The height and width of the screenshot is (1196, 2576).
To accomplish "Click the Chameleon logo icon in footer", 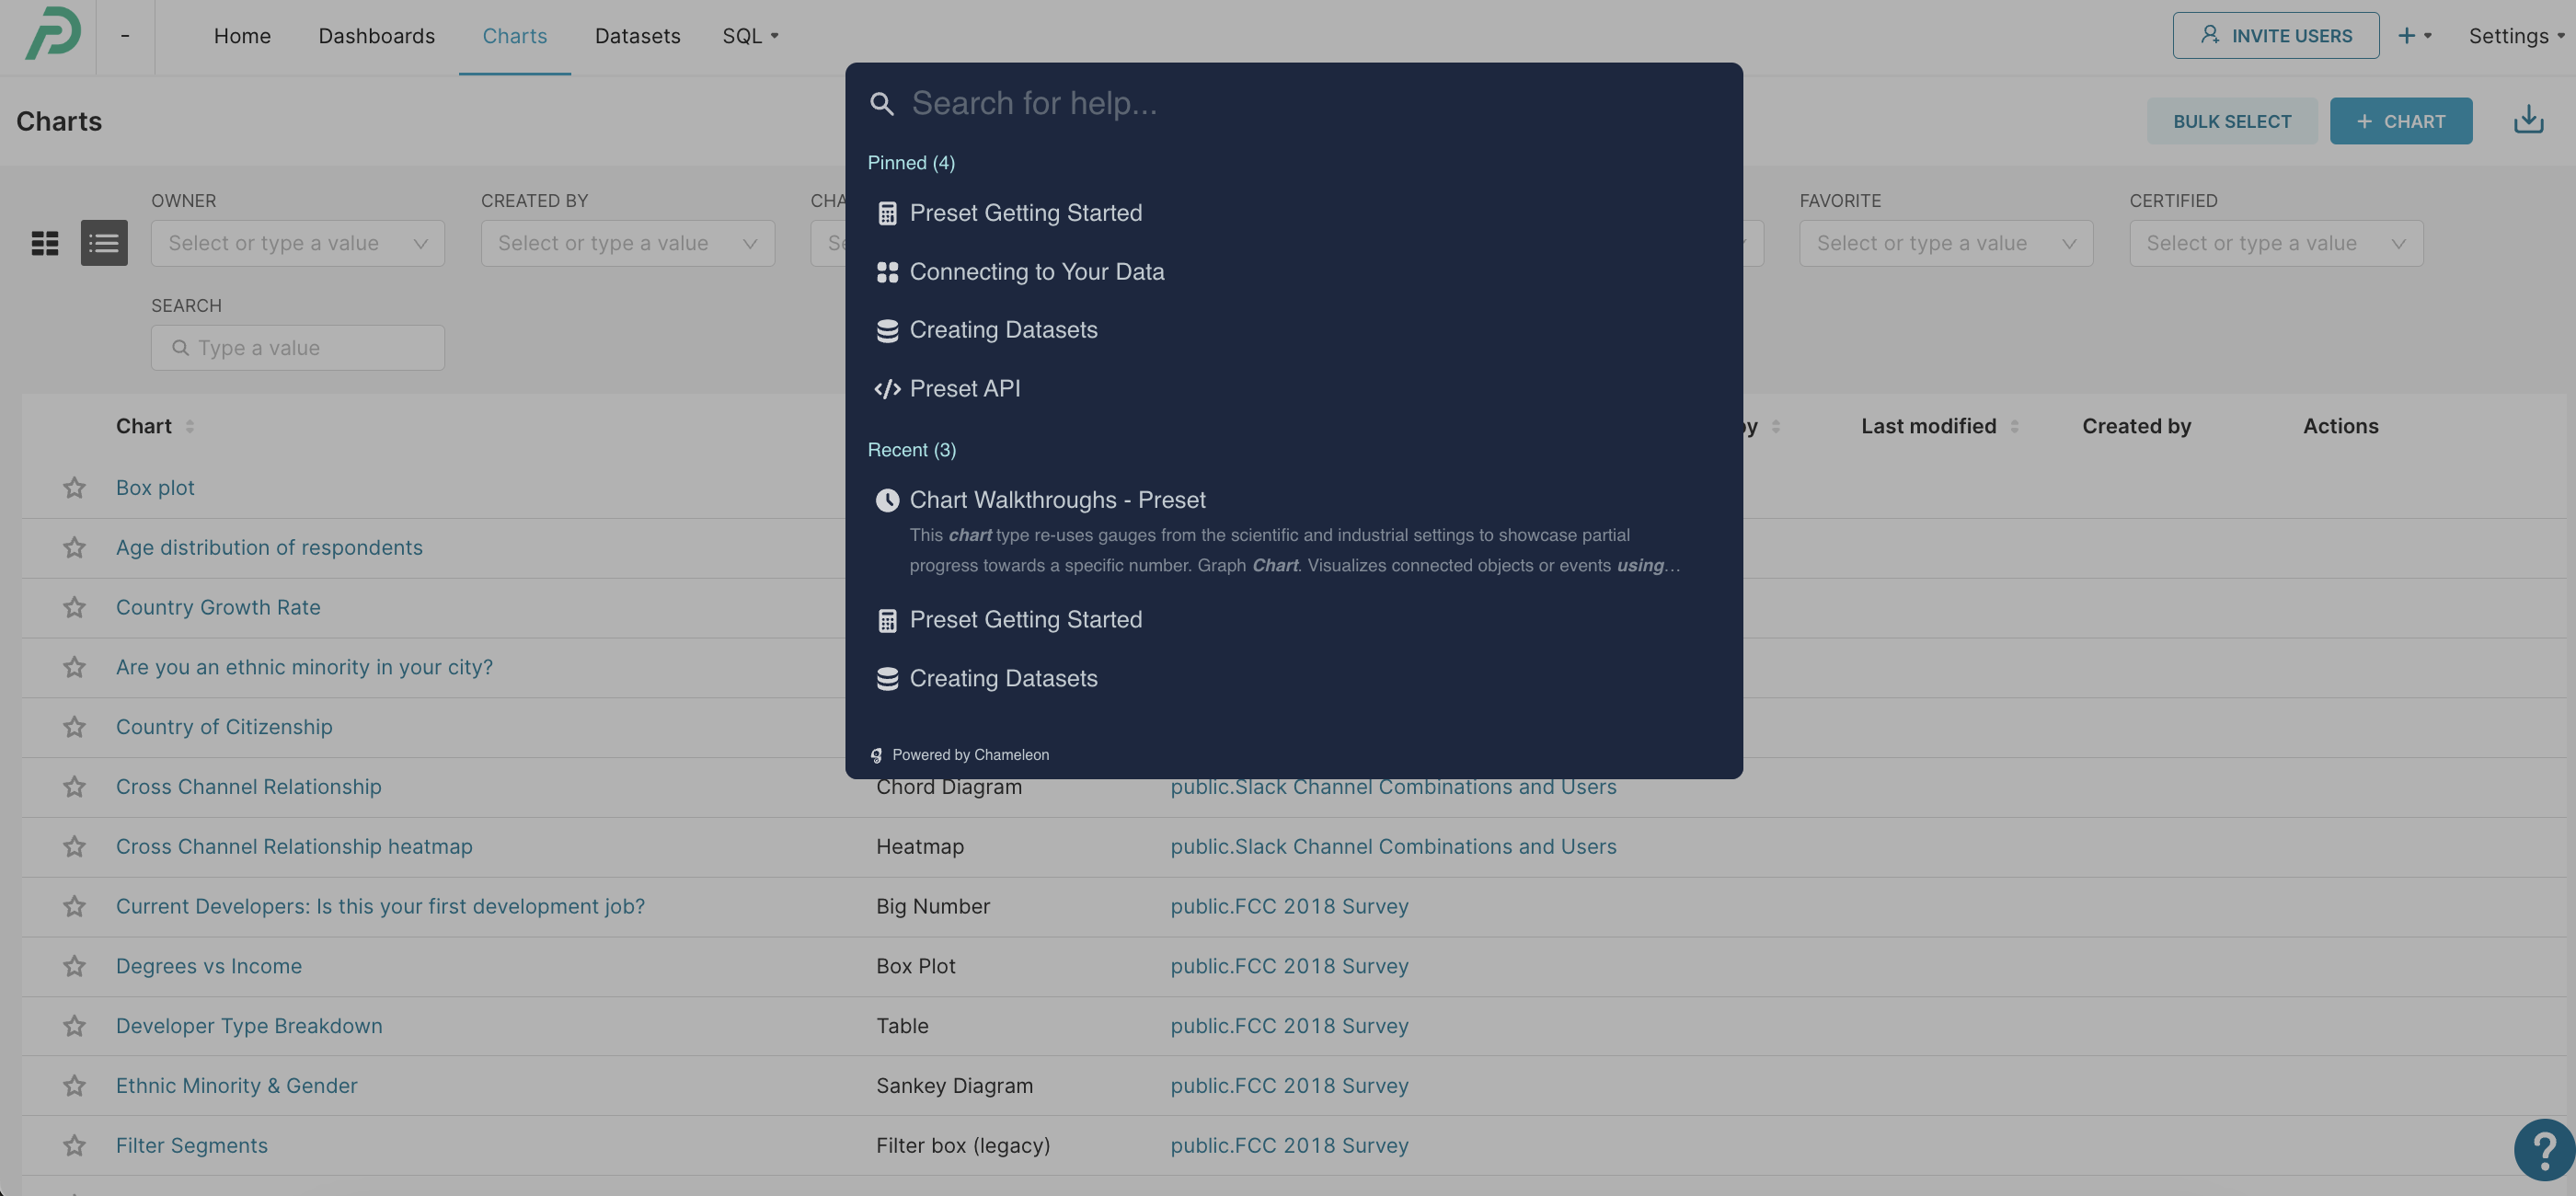I will point(877,755).
